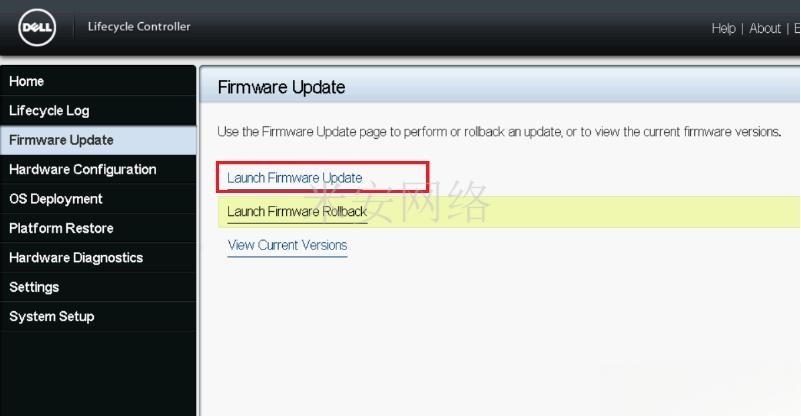Open the Help link in the header
Image resolution: width=801 pixels, height=416 pixels.
click(x=723, y=29)
